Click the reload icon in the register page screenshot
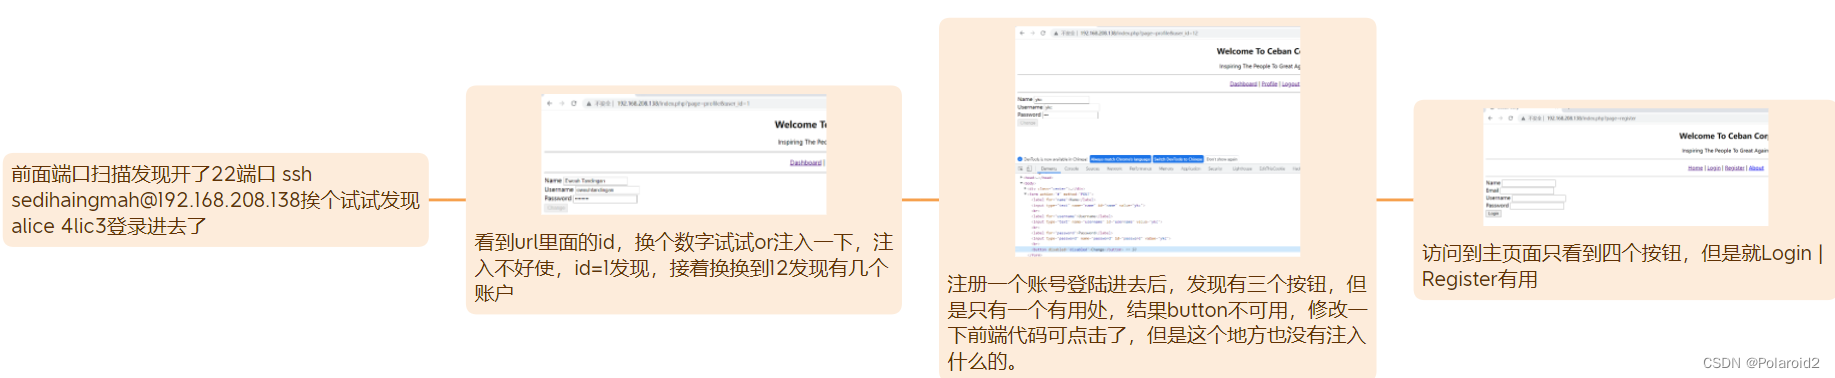The width and height of the screenshot is (1835, 378). [1510, 118]
